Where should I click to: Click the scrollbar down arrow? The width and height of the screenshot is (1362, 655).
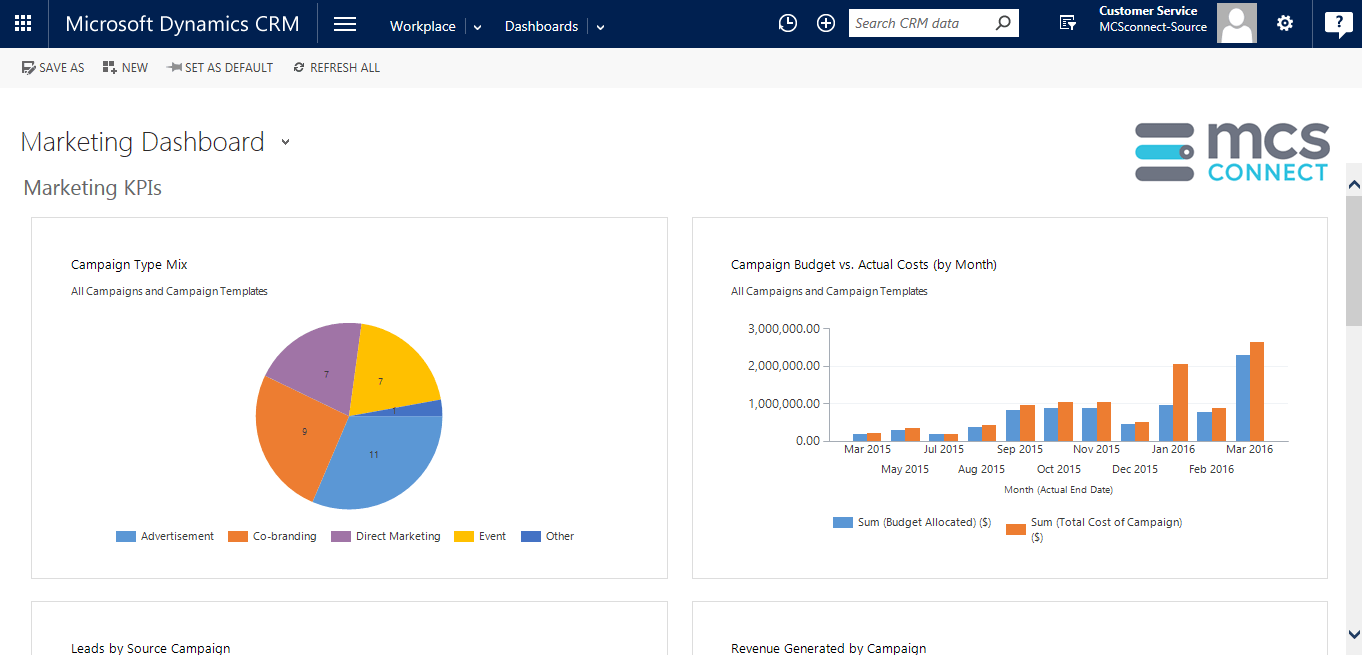click(x=1354, y=634)
